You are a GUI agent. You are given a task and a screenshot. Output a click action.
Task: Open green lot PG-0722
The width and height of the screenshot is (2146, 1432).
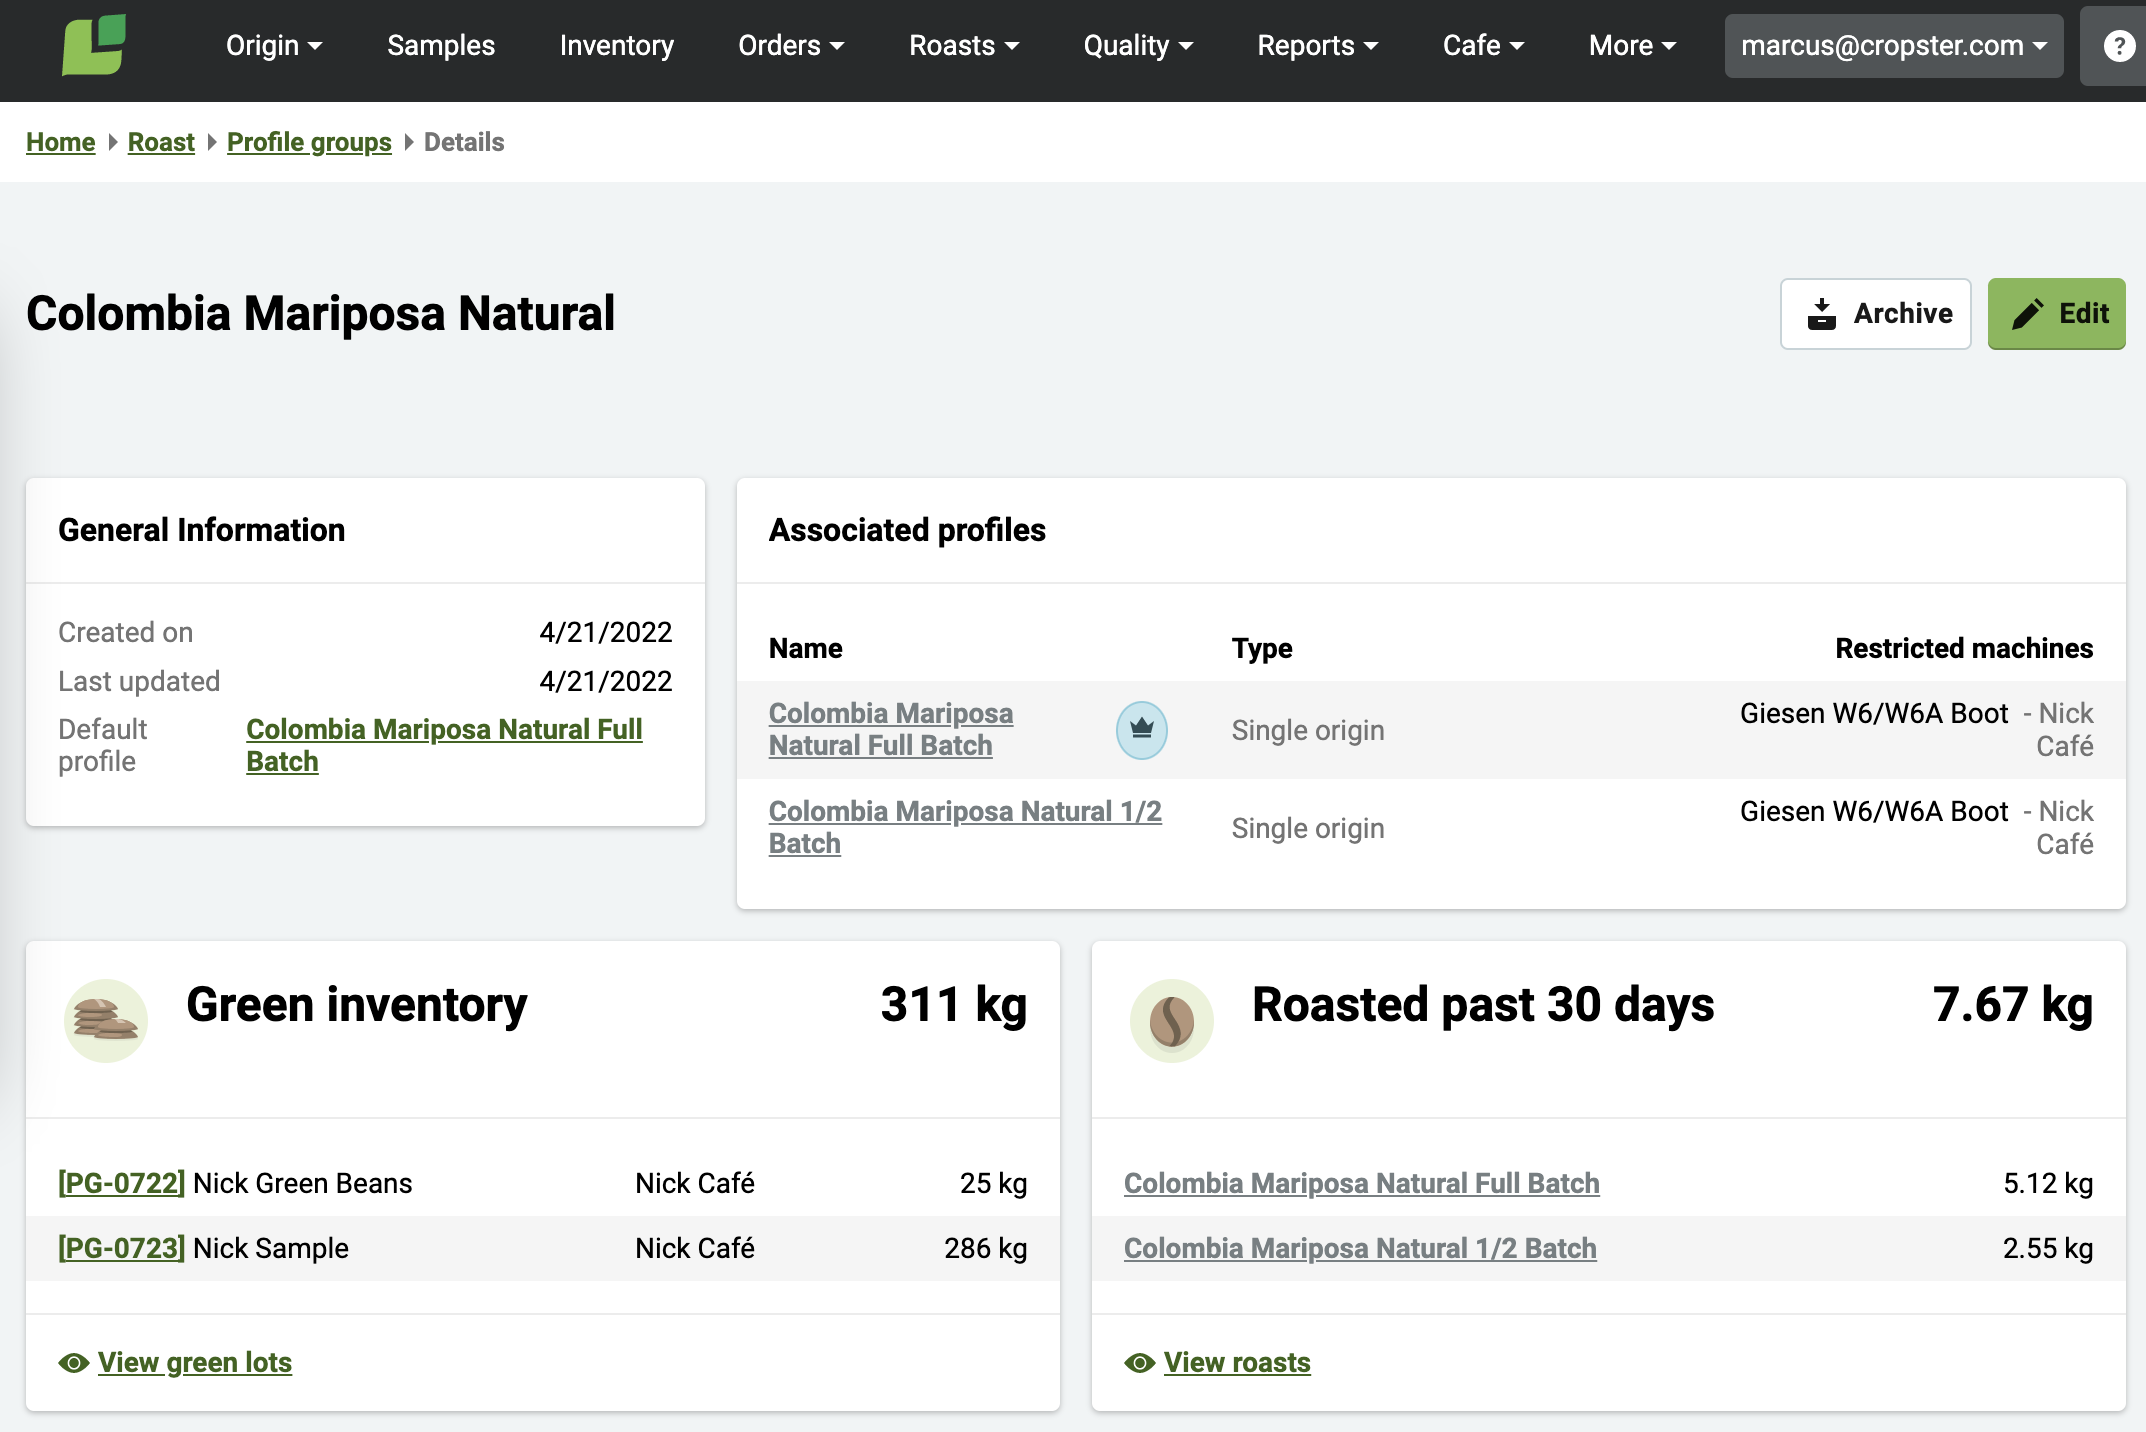tap(122, 1183)
